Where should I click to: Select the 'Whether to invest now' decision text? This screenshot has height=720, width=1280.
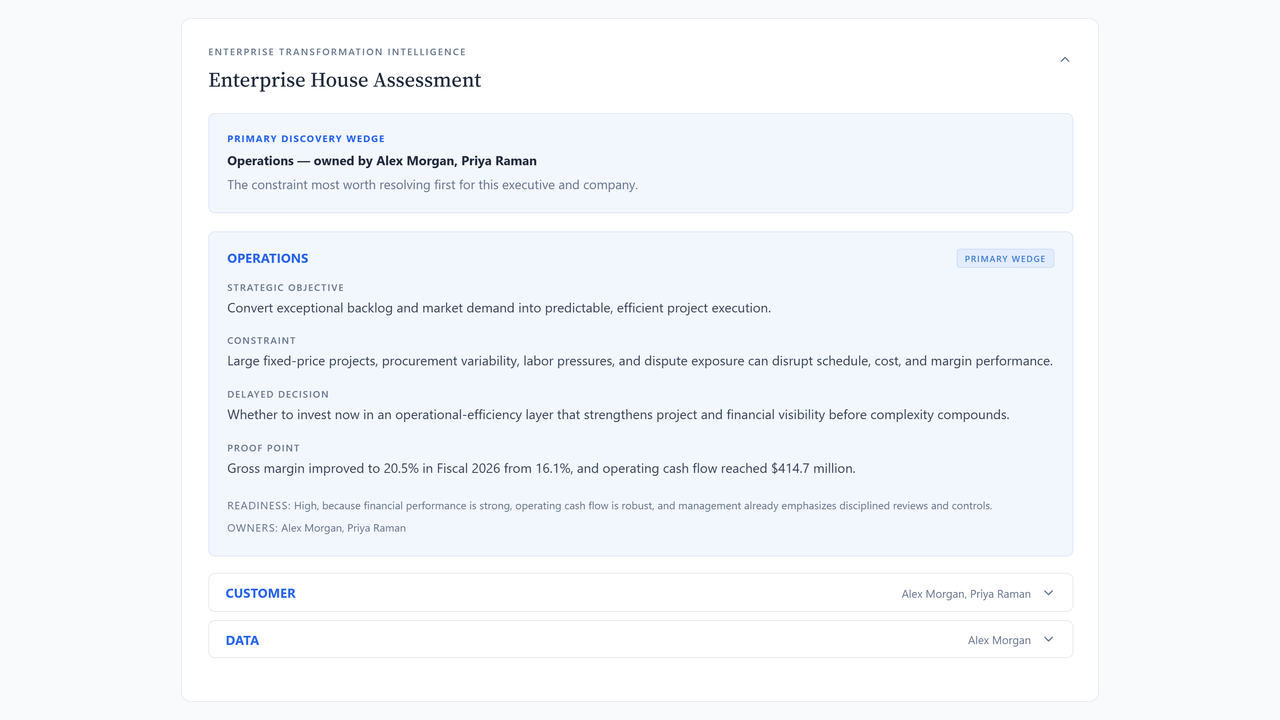pos(618,415)
